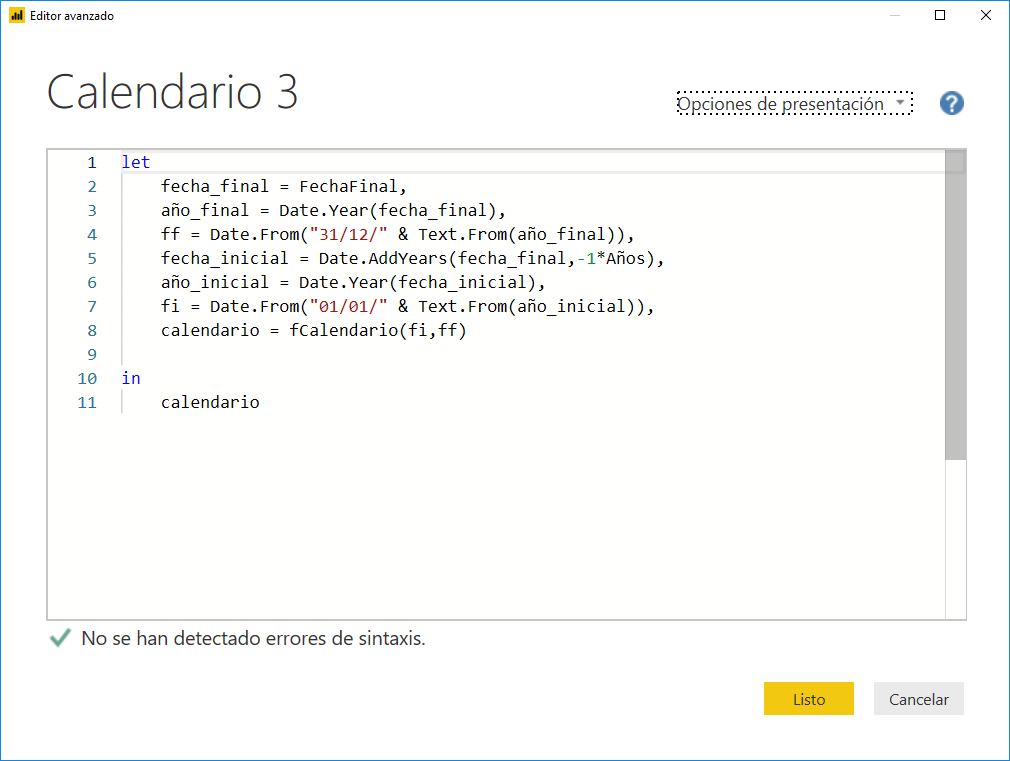Image resolution: width=1010 pixels, height=761 pixels.
Task: Click line number 4 in the editor gutter
Action: coord(91,234)
